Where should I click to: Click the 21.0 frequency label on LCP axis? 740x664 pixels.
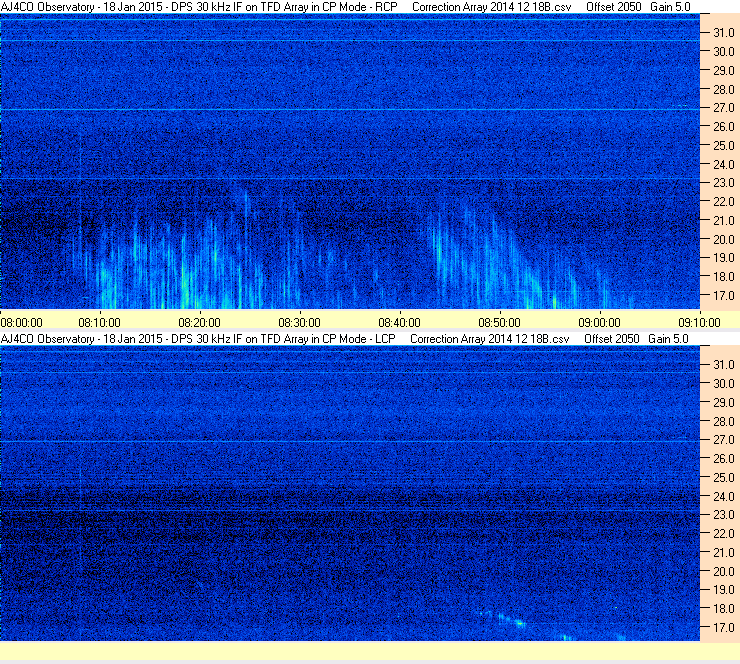723,552
